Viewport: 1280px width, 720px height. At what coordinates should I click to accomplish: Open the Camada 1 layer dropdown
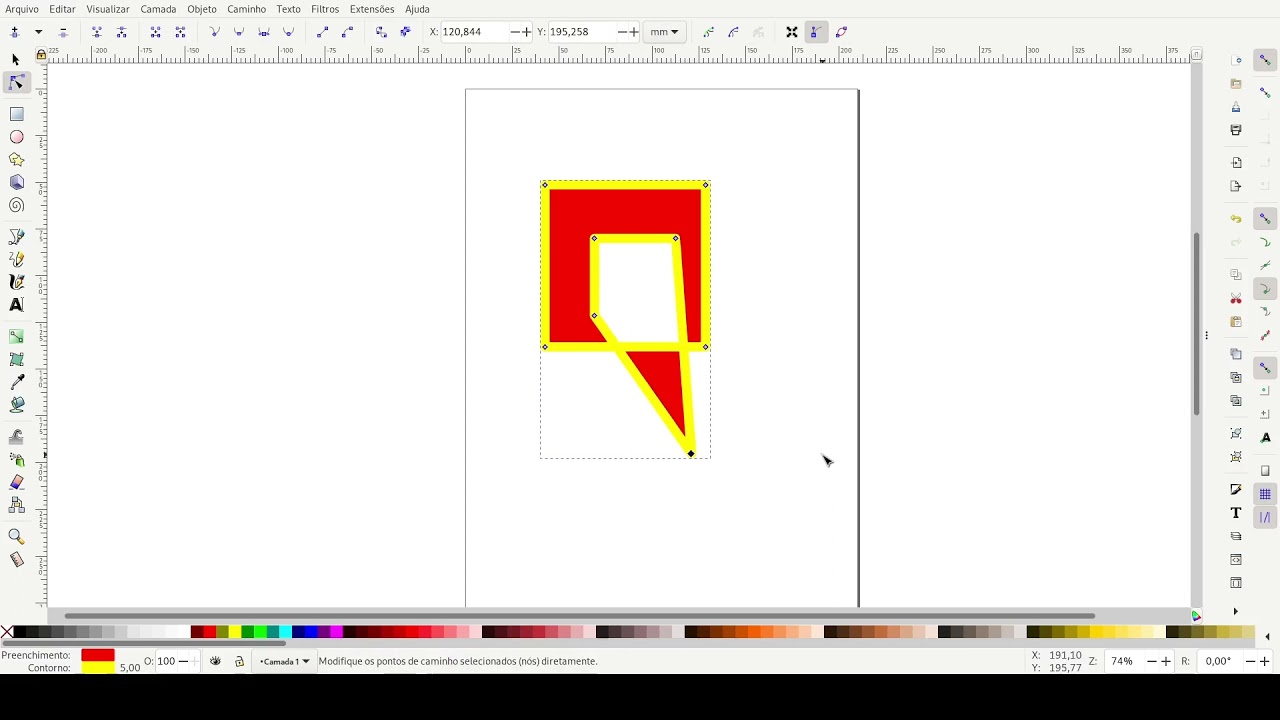[x=284, y=661]
